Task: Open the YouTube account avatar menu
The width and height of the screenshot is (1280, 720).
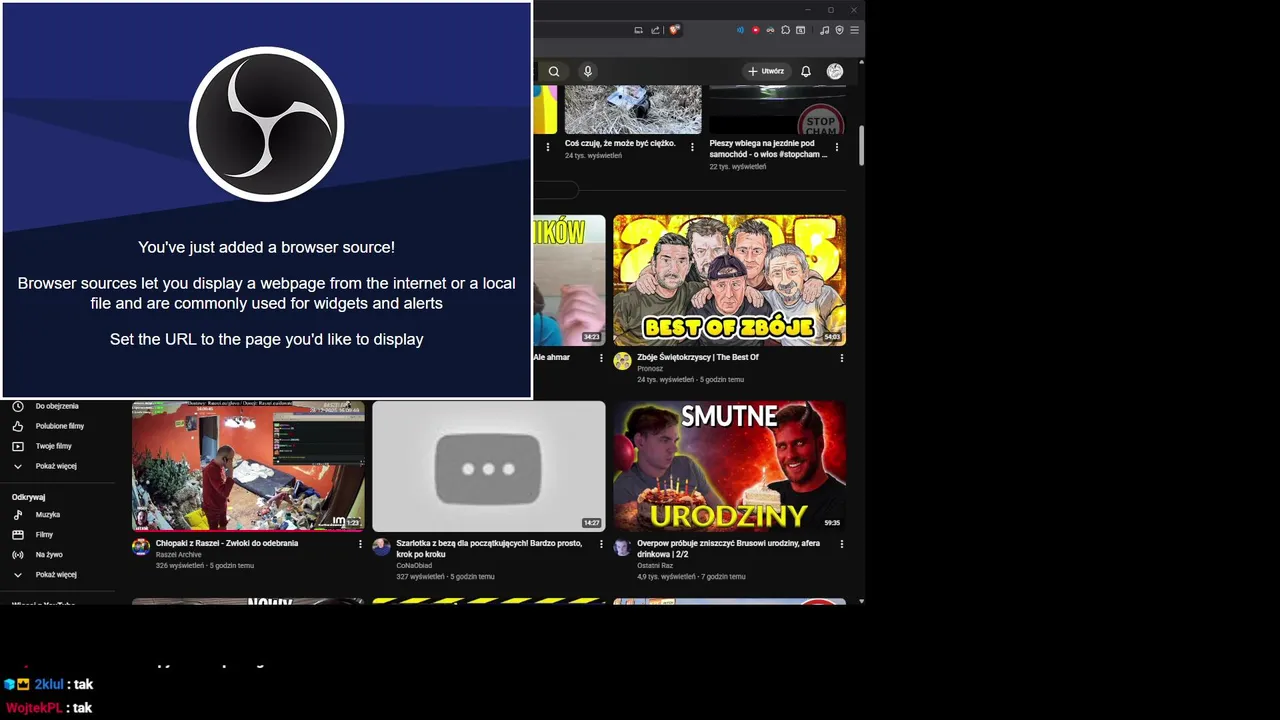Action: tap(835, 71)
